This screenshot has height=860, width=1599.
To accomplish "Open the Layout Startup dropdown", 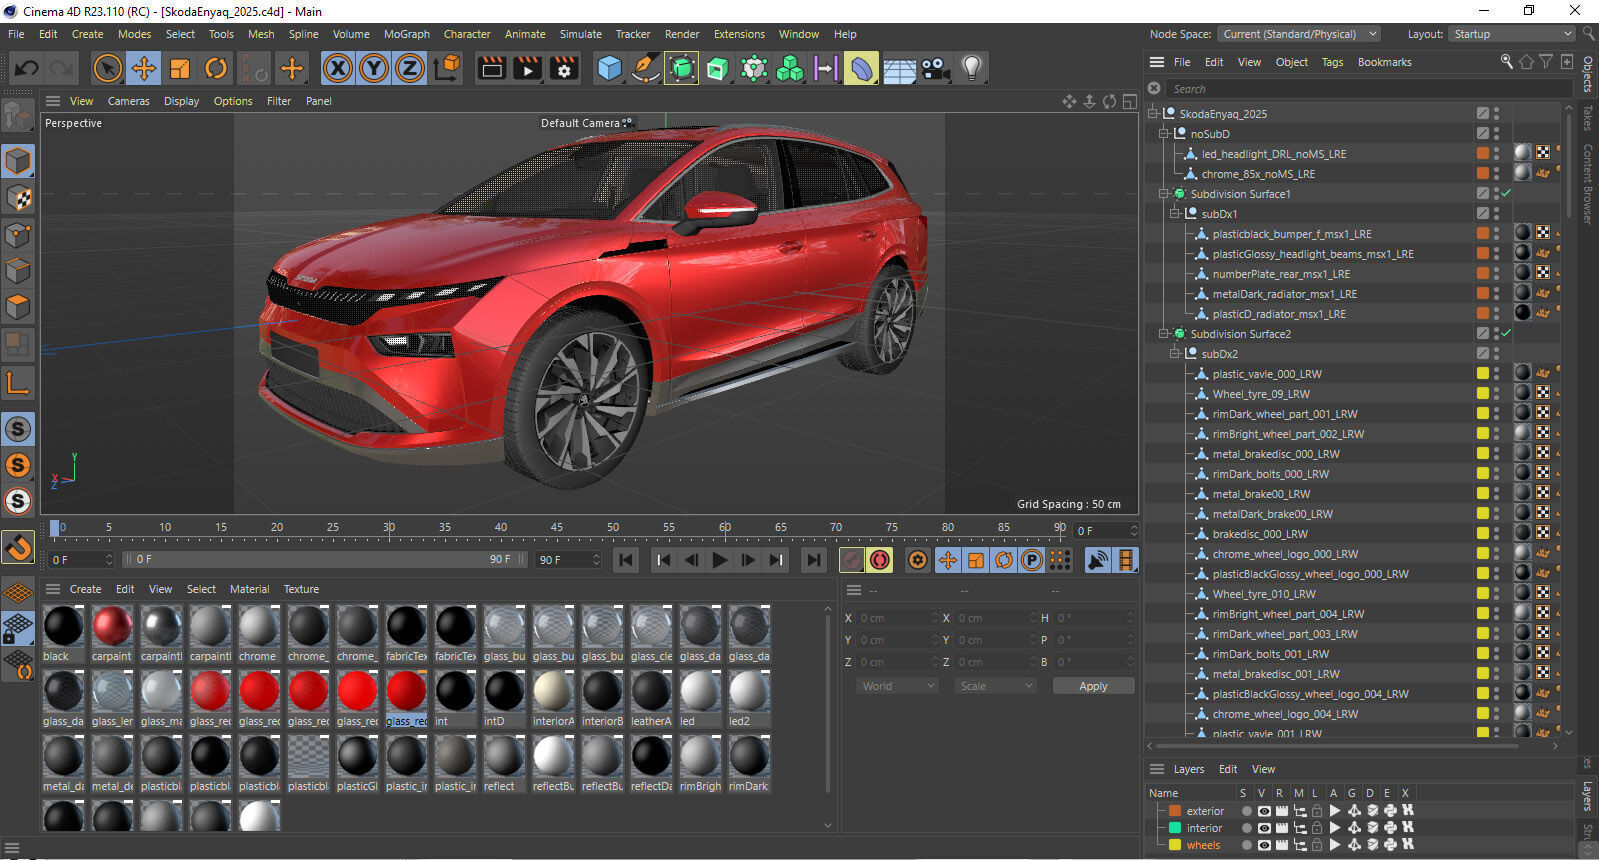I will click(1511, 34).
